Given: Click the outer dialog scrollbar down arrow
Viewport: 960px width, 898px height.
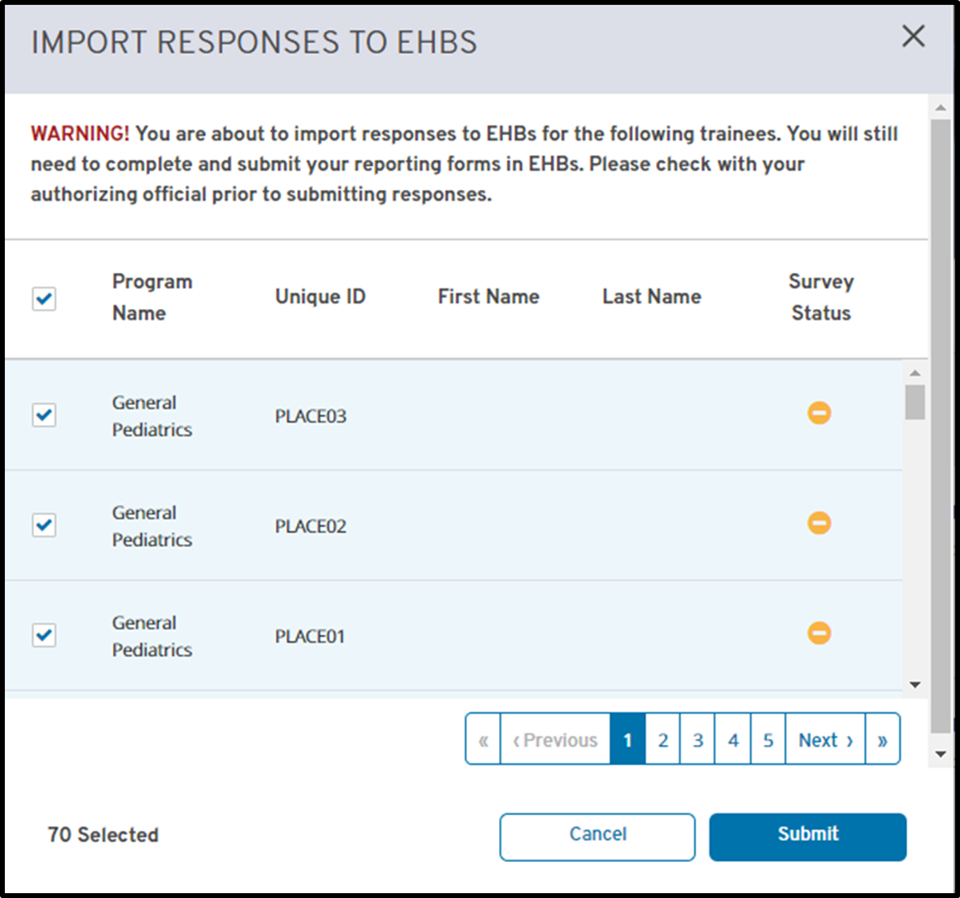Looking at the screenshot, I should coord(940,753).
